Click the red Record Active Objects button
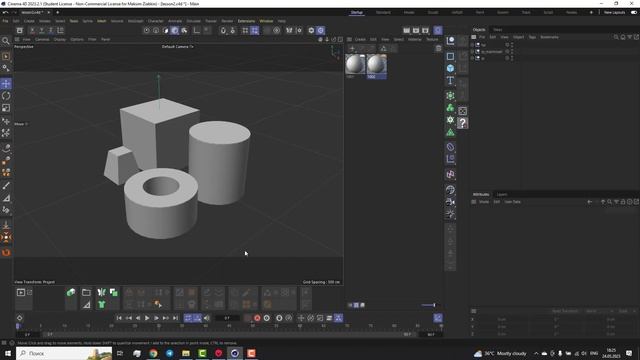Image resolution: width=640 pixels, height=360 pixels. [257, 318]
